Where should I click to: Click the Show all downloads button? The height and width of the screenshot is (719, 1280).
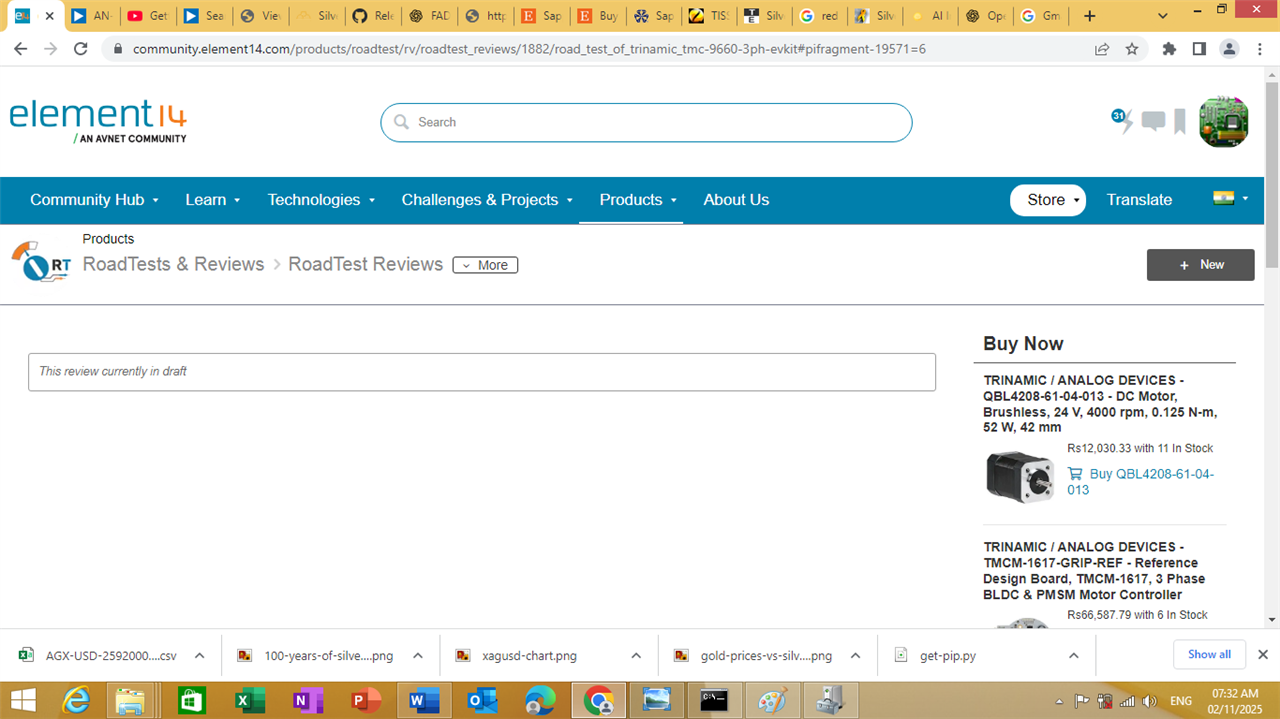click(1209, 654)
